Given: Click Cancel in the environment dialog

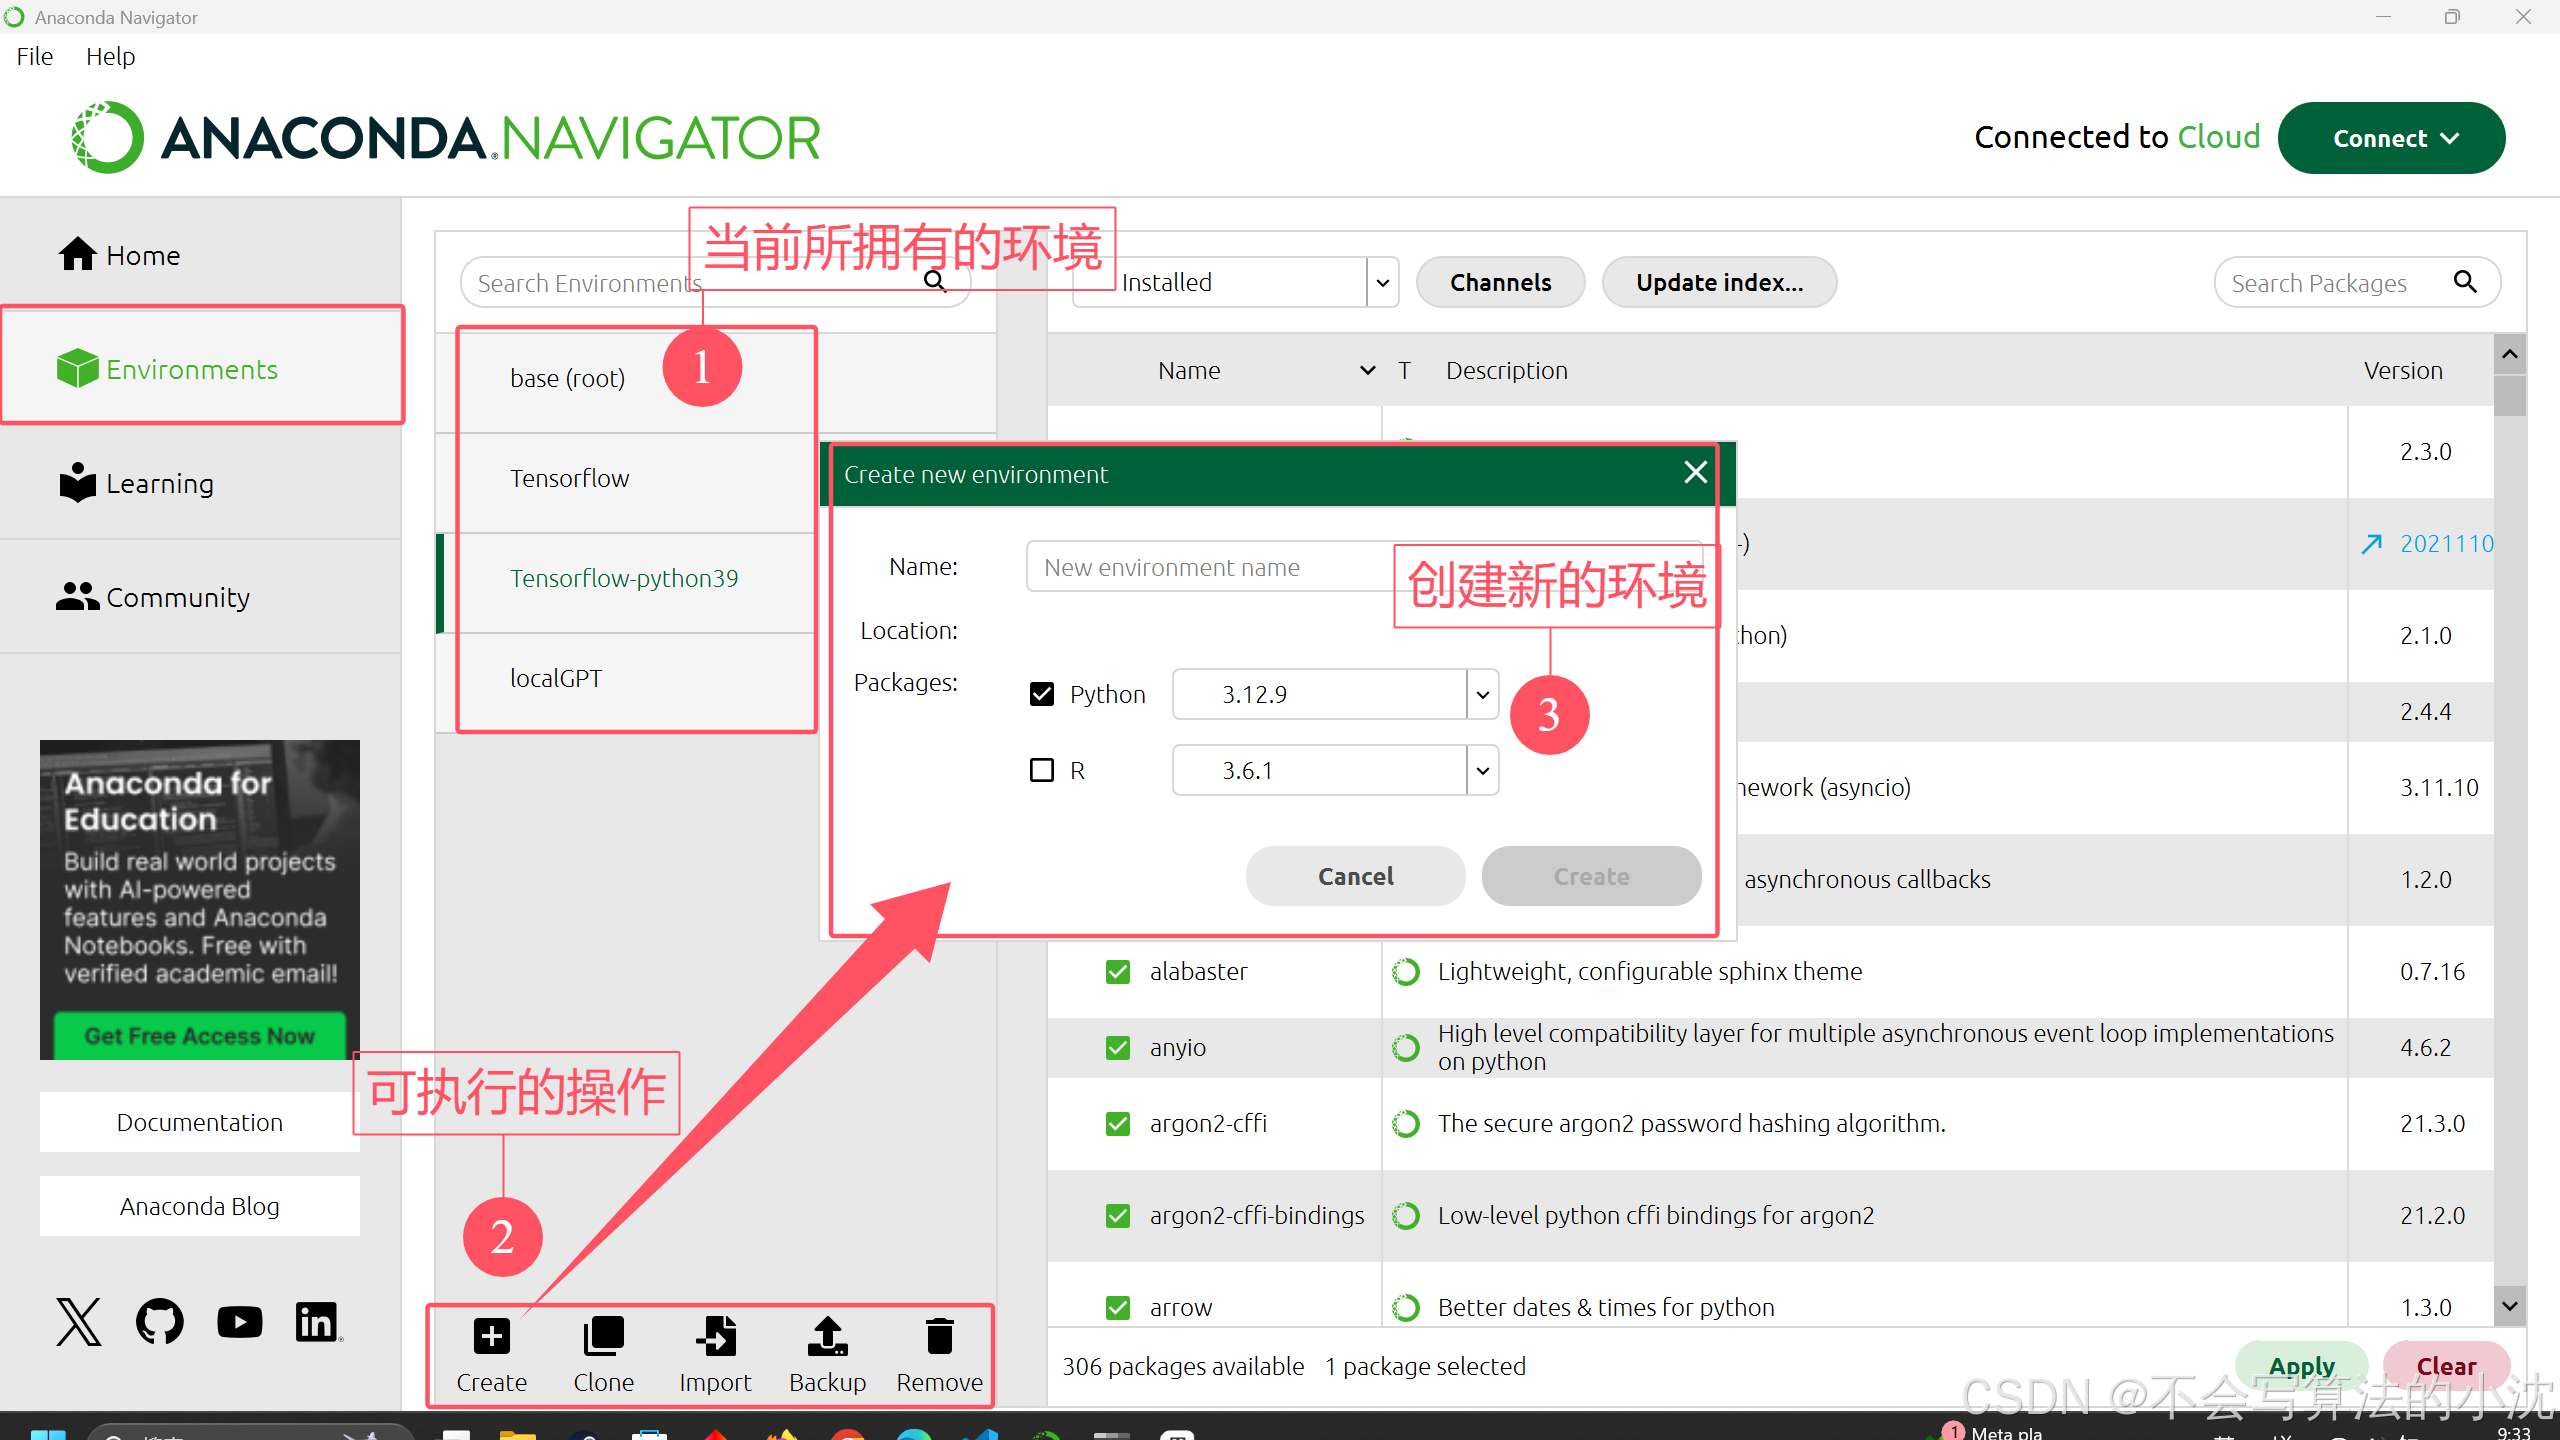Looking at the screenshot, I should click(x=1355, y=876).
